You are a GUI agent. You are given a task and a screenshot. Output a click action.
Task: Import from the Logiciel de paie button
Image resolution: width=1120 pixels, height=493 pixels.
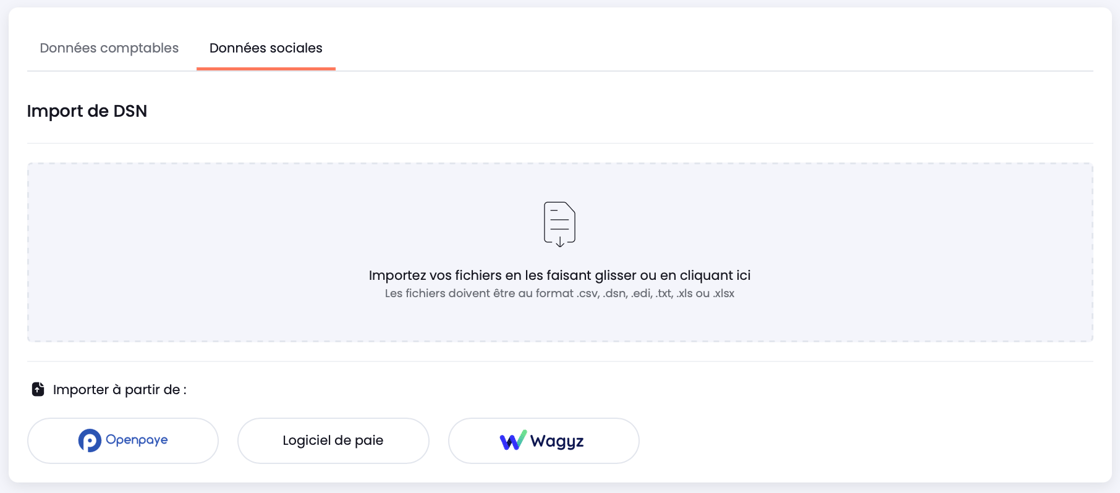[x=333, y=441]
